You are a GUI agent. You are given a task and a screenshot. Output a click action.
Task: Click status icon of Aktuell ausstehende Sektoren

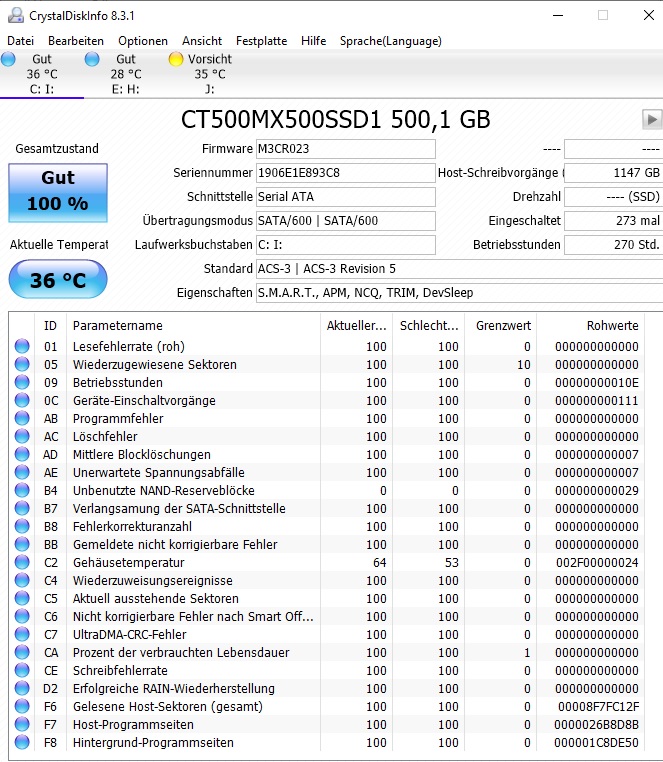coord(22,598)
